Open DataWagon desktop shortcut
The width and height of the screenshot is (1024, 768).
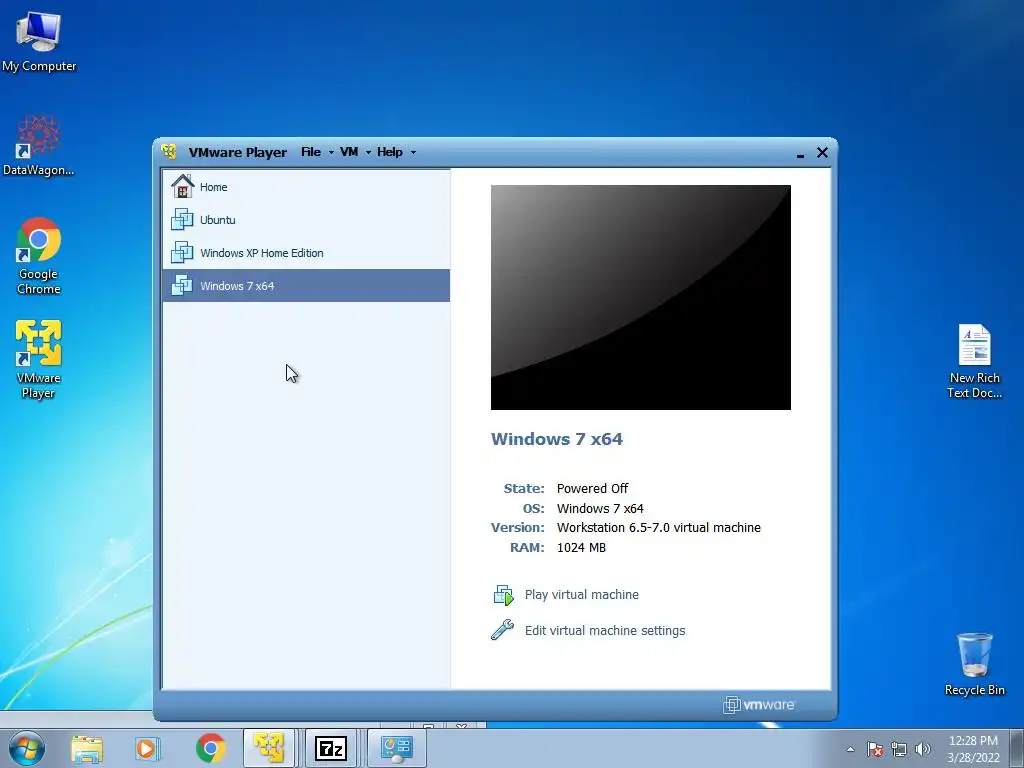[x=39, y=145]
